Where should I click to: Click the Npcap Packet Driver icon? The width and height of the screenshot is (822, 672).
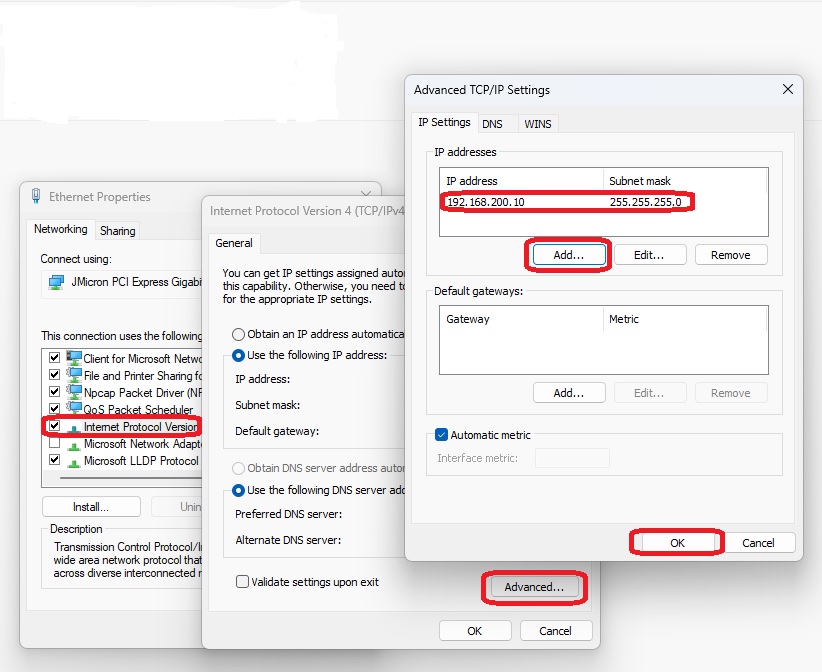[x=74, y=392]
